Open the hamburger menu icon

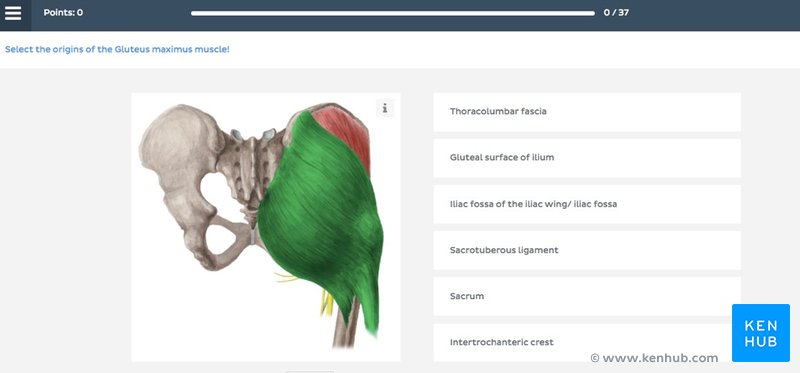(13, 13)
